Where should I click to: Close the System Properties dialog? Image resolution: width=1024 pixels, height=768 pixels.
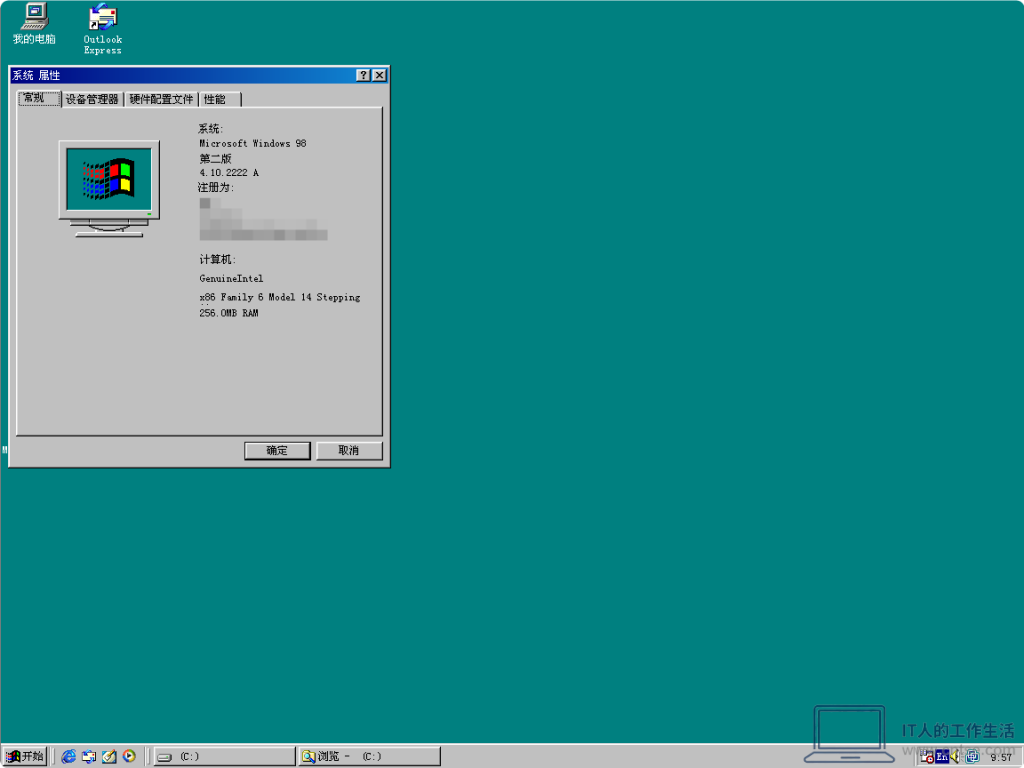[x=379, y=75]
